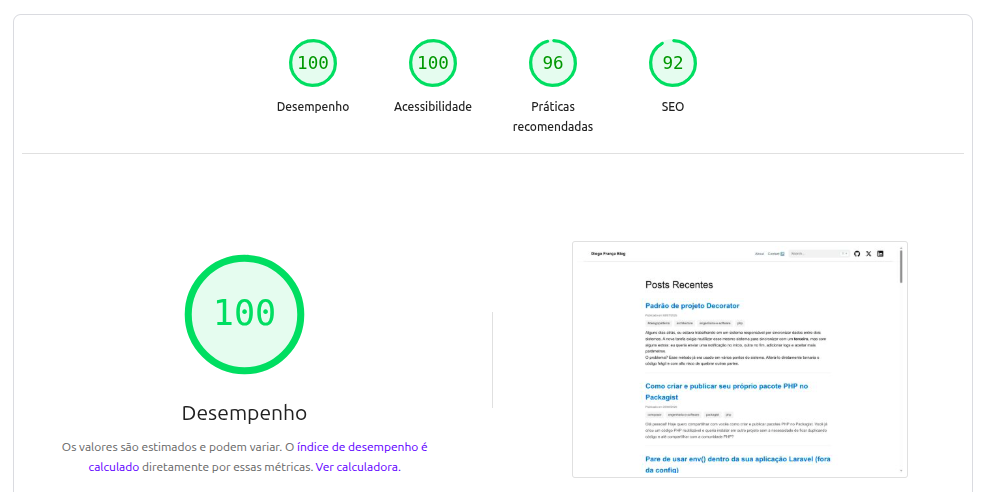Click the 'SEO' category label

[x=672, y=107]
